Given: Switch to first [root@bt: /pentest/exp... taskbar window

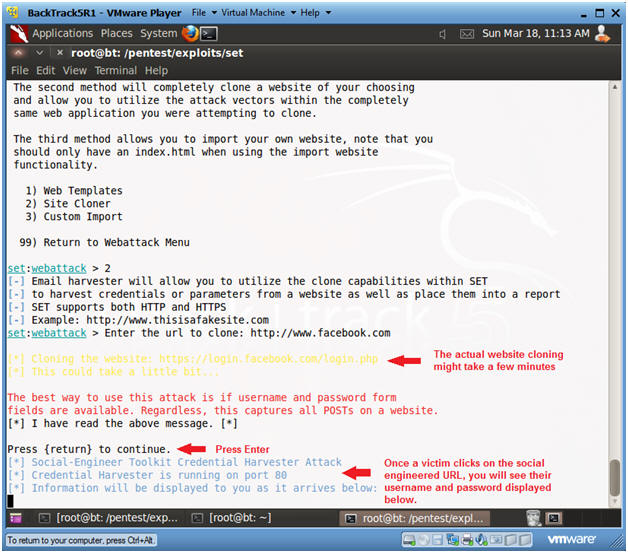Looking at the screenshot, I should tap(108, 518).
